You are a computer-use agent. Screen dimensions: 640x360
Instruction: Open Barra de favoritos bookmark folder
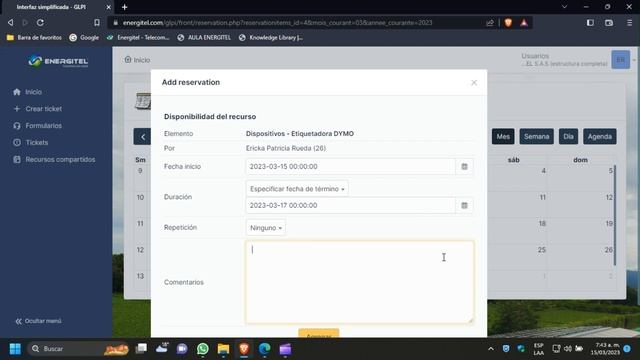(34, 38)
